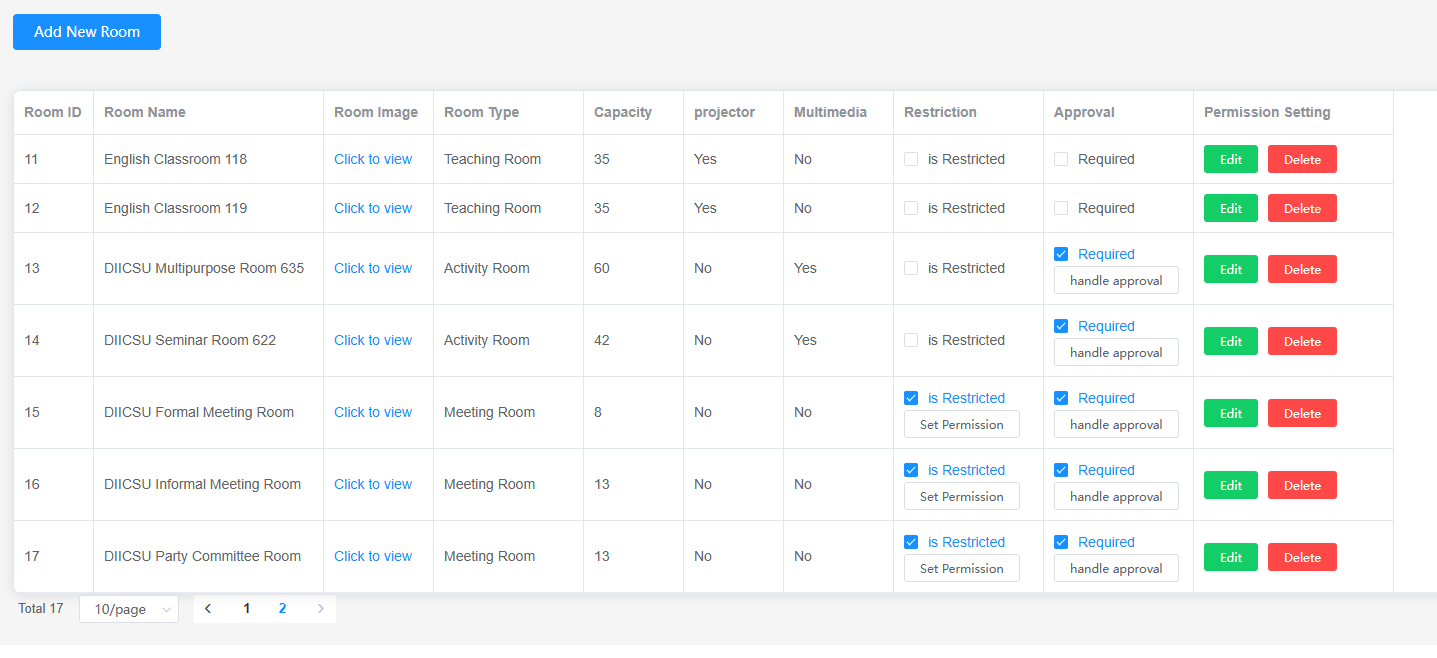This screenshot has width=1437, height=658.
Task: Uncheck Required approval for DIICSU Multipurpose Room 635
Action: pyautogui.click(x=1061, y=254)
